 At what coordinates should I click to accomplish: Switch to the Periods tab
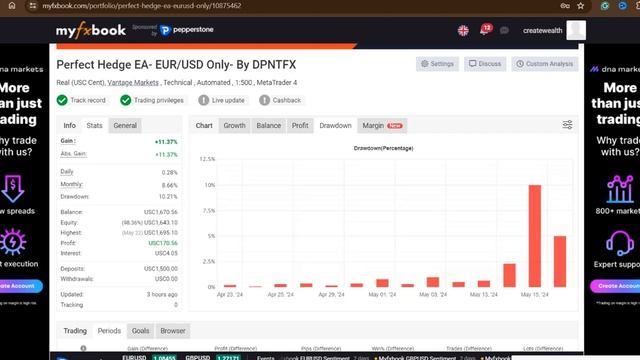point(109,331)
